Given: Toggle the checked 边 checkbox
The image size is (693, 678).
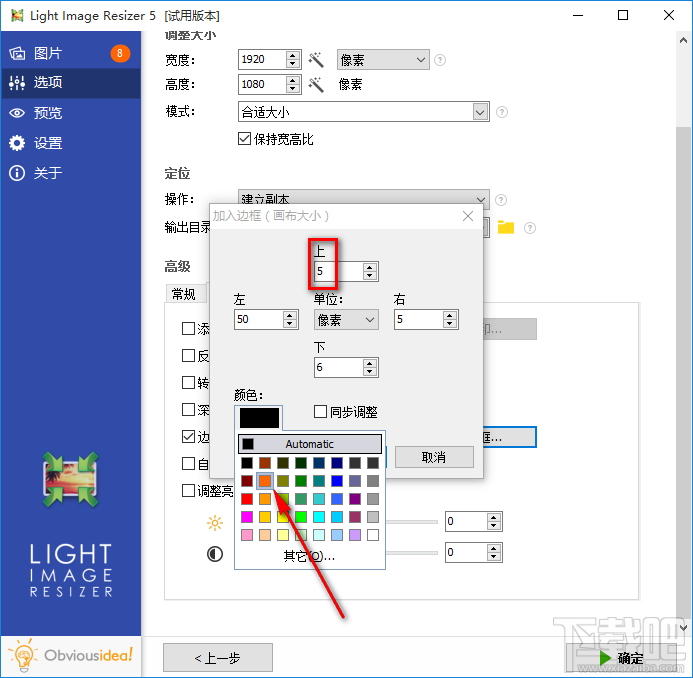Looking at the screenshot, I should (189, 437).
